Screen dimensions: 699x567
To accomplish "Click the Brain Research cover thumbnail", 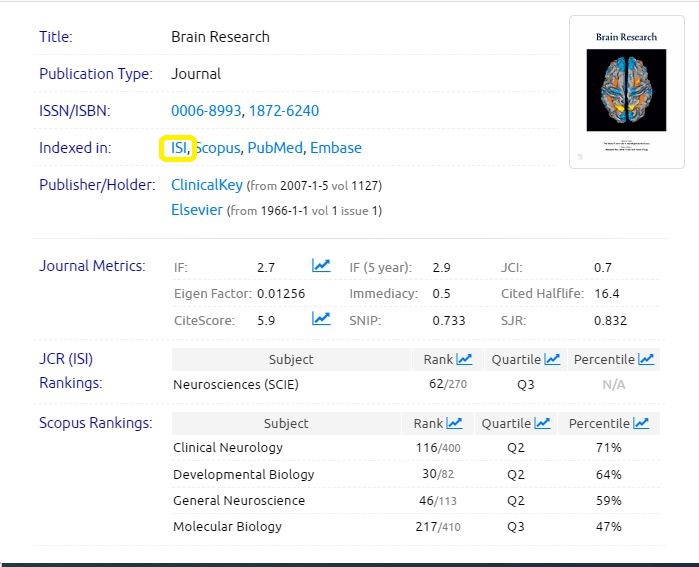I will click(626, 91).
